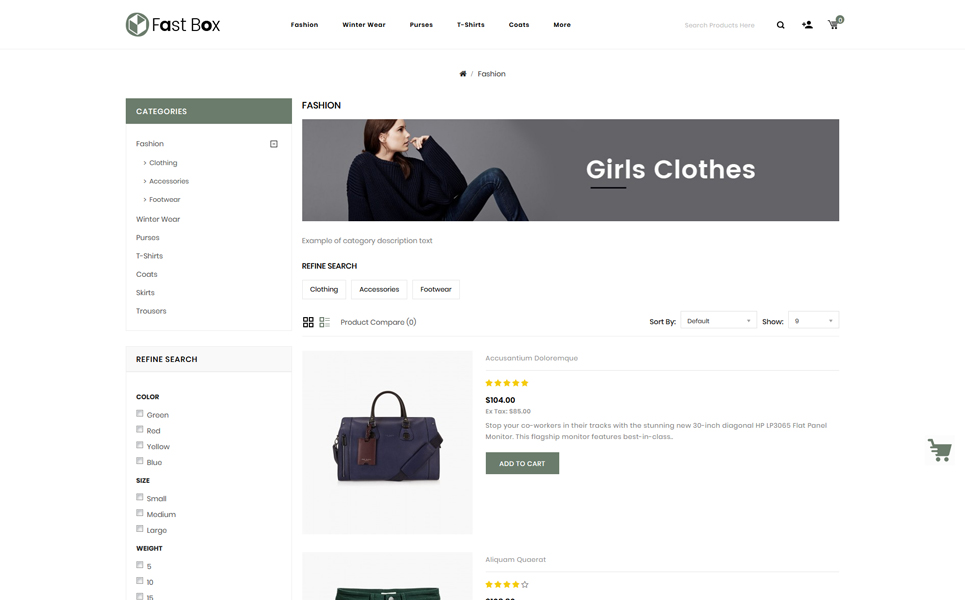Screen dimensions: 965x600
Task: Click the search magnifier icon
Action: (x=781, y=25)
